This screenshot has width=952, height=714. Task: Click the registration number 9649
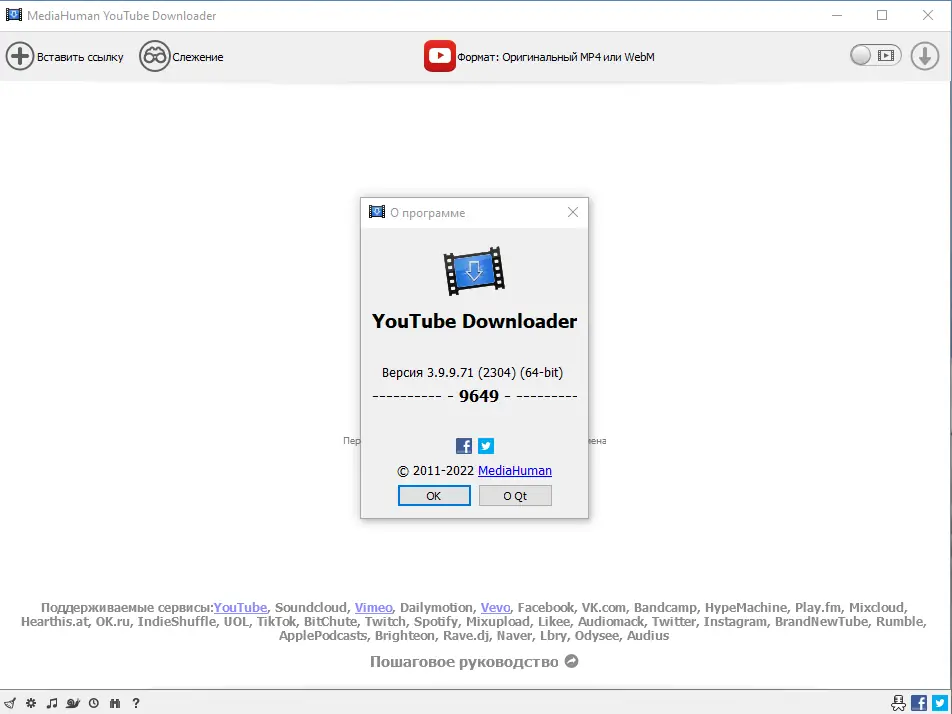(478, 396)
